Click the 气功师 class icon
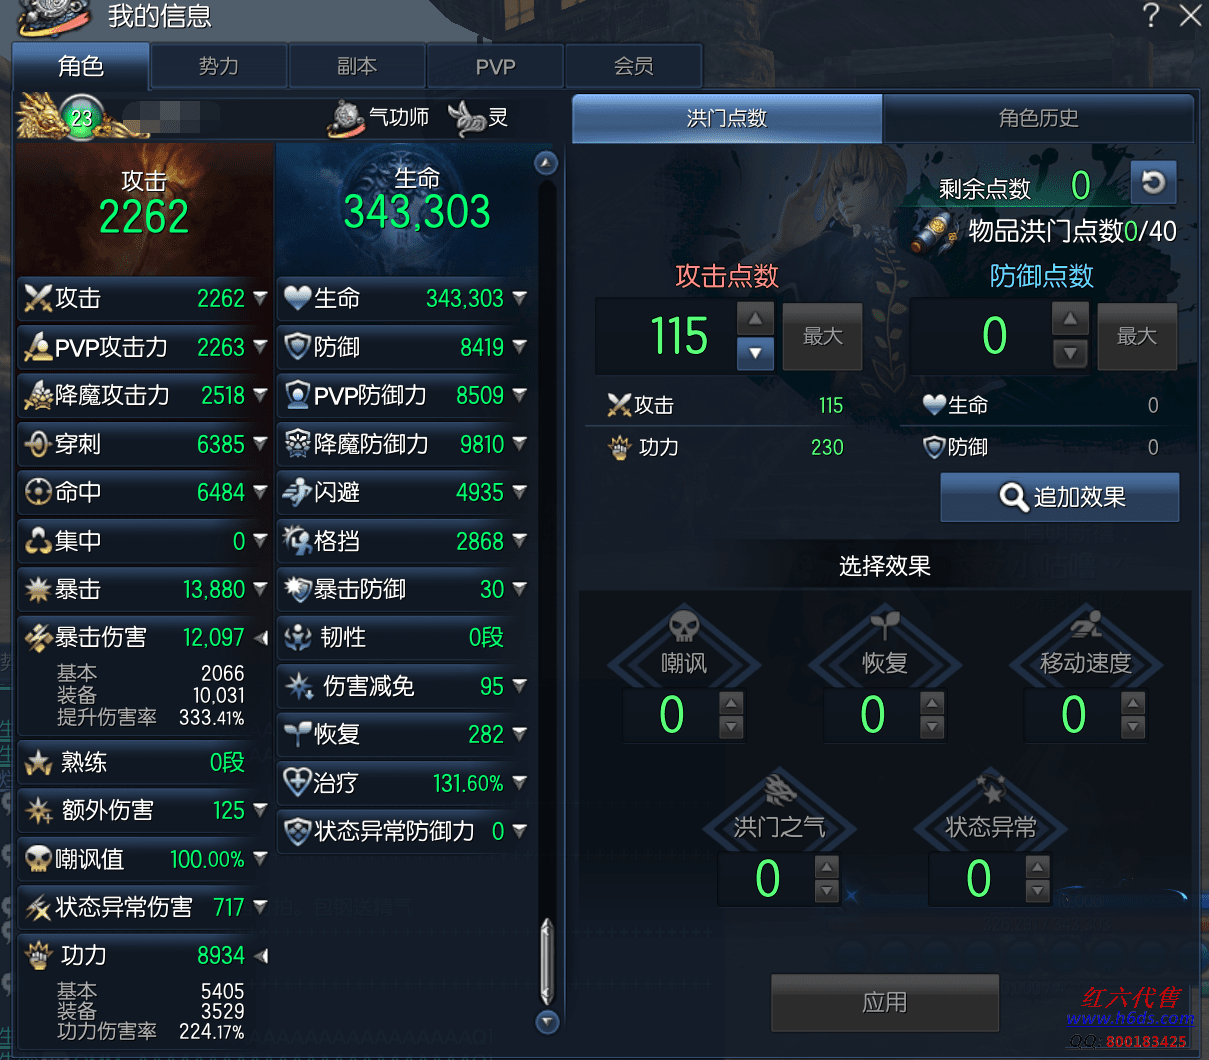The height and width of the screenshot is (1060, 1209). (346, 118)
